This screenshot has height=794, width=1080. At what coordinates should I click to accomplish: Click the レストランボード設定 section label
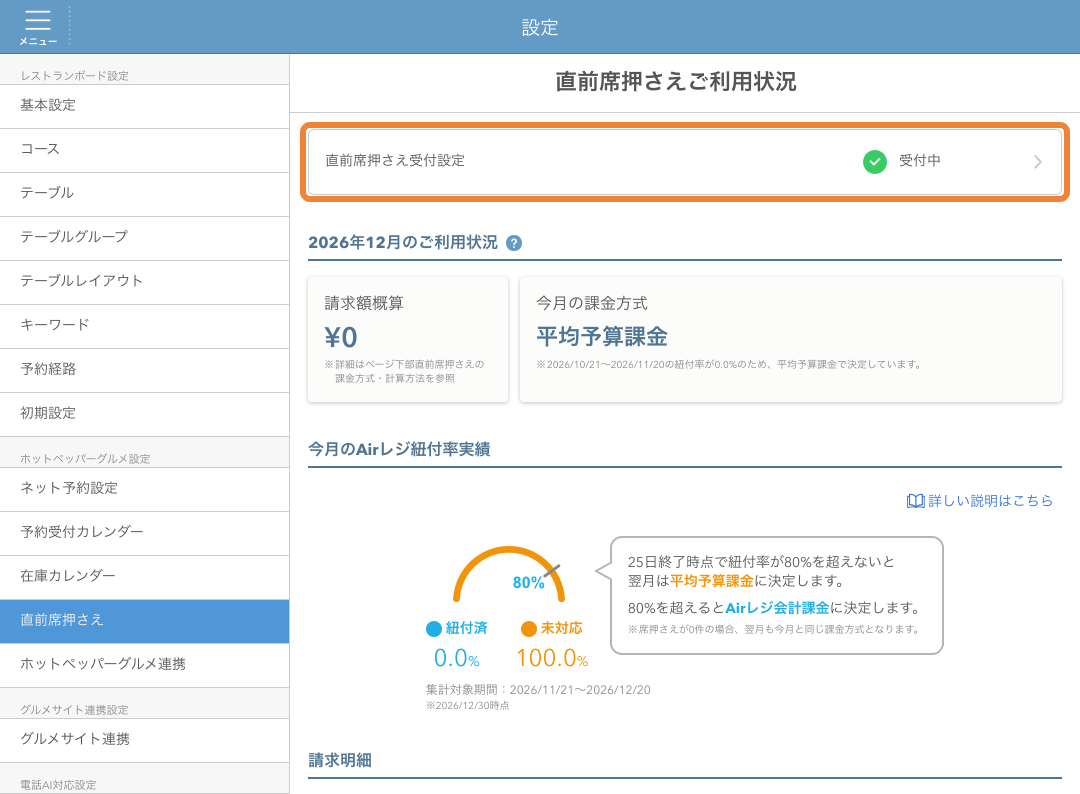tap(74, 76)
